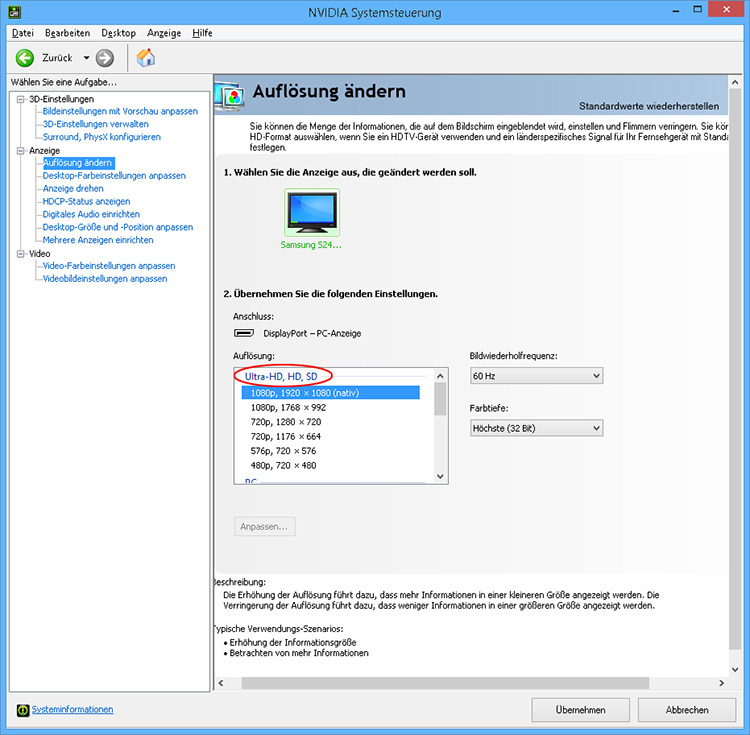The width and height of the screenshot is (750, 735).
Task: Collapse the 3D-Einstellungen tree node
Action: pos(21,99)
